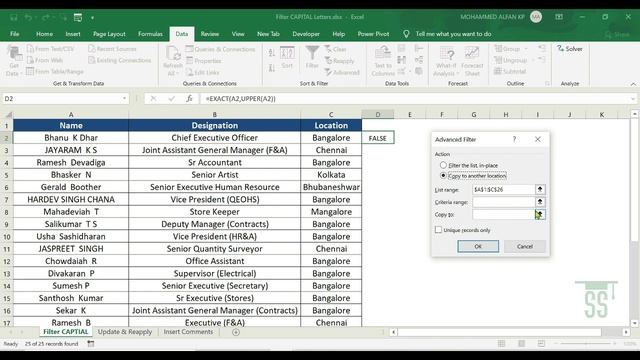Open the Developer tab
Screen dimensions: 640x360
pos(306,34)
